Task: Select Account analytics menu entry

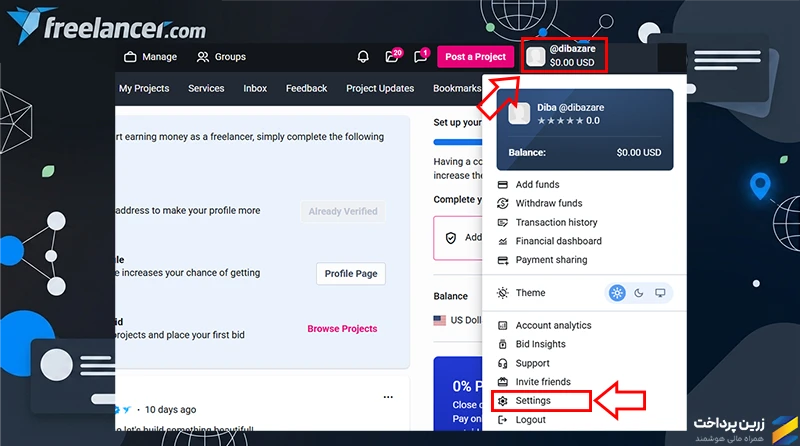Action: click(x=584, y=326)
